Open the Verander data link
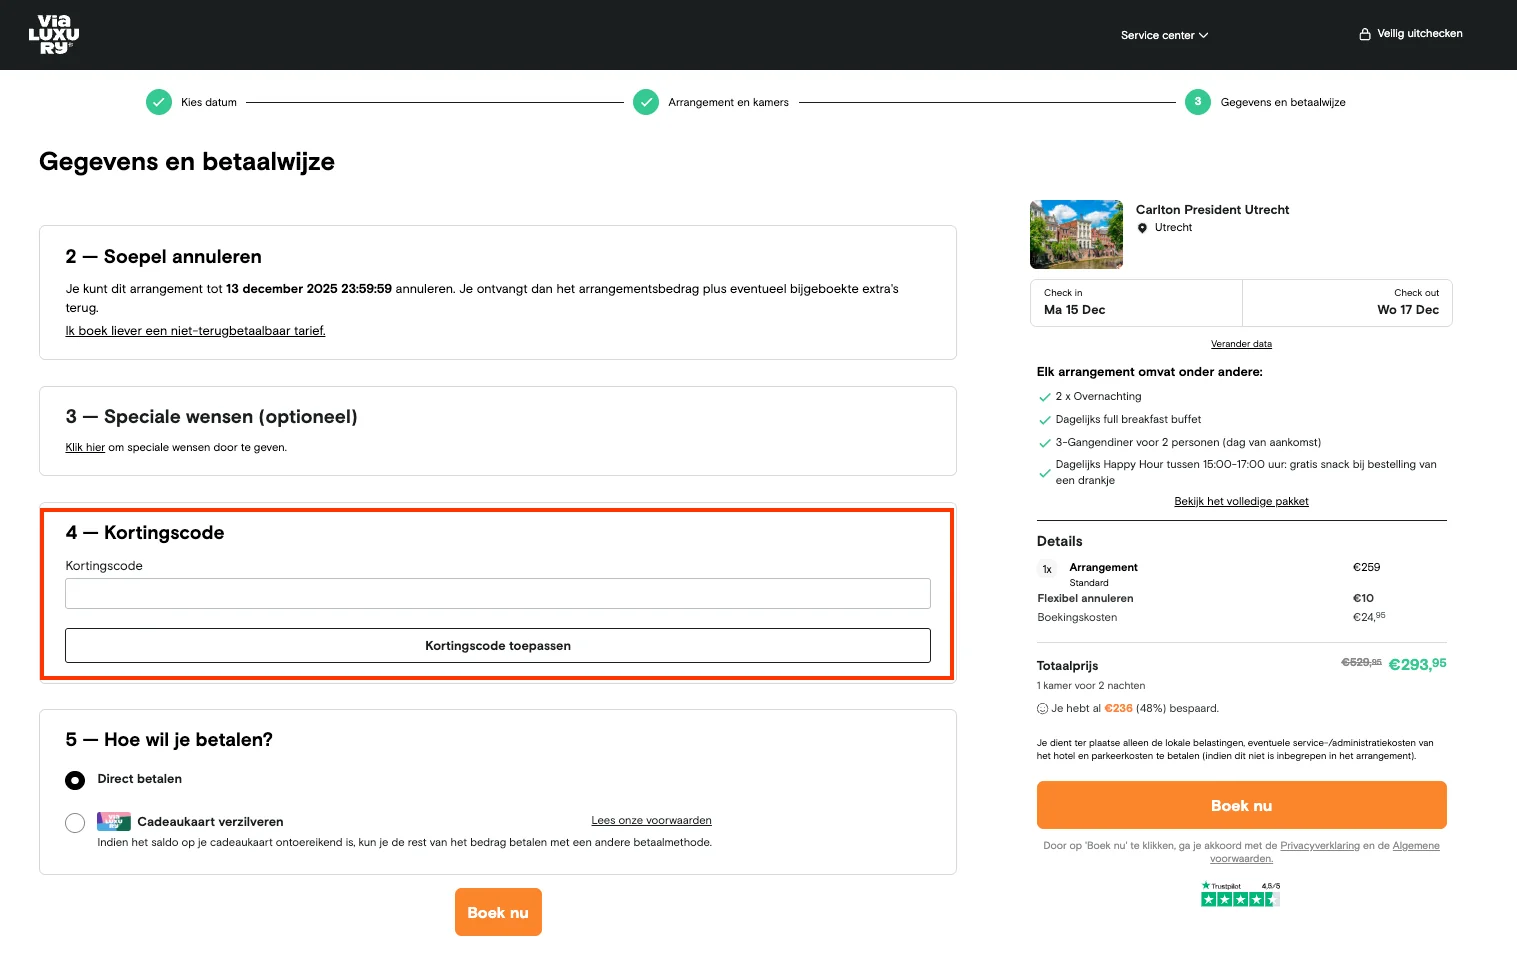 pyautogui.click(x=1241, y=344)
